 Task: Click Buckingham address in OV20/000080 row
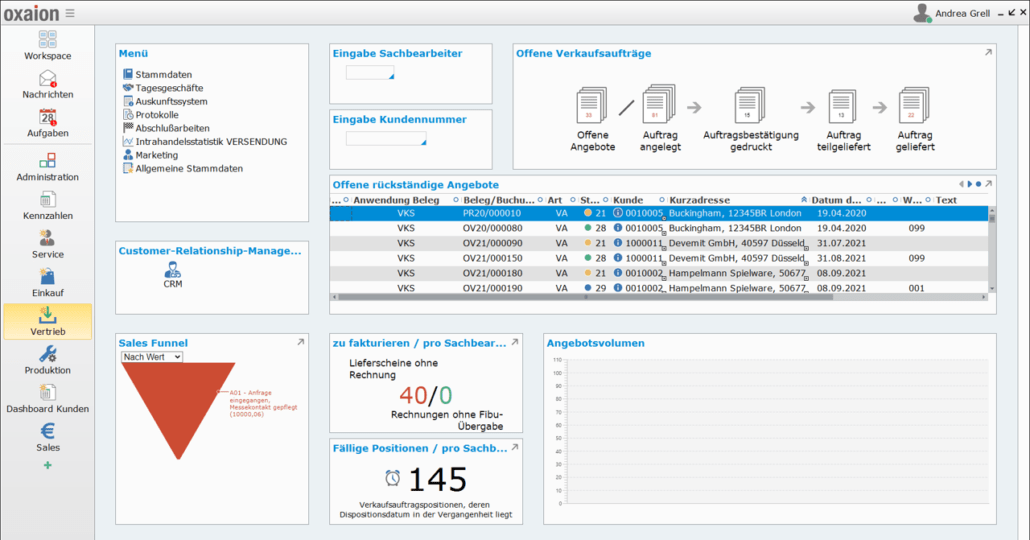point(735,228)
